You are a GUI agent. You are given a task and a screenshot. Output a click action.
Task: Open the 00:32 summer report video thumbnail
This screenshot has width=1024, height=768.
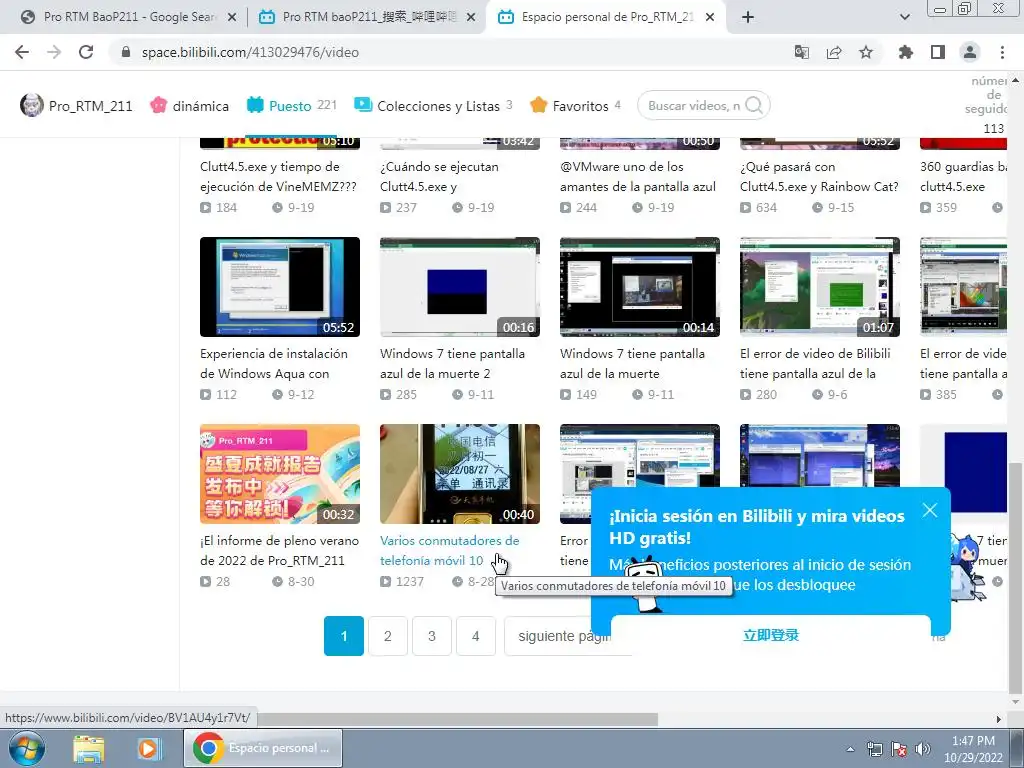coord(280,473)
